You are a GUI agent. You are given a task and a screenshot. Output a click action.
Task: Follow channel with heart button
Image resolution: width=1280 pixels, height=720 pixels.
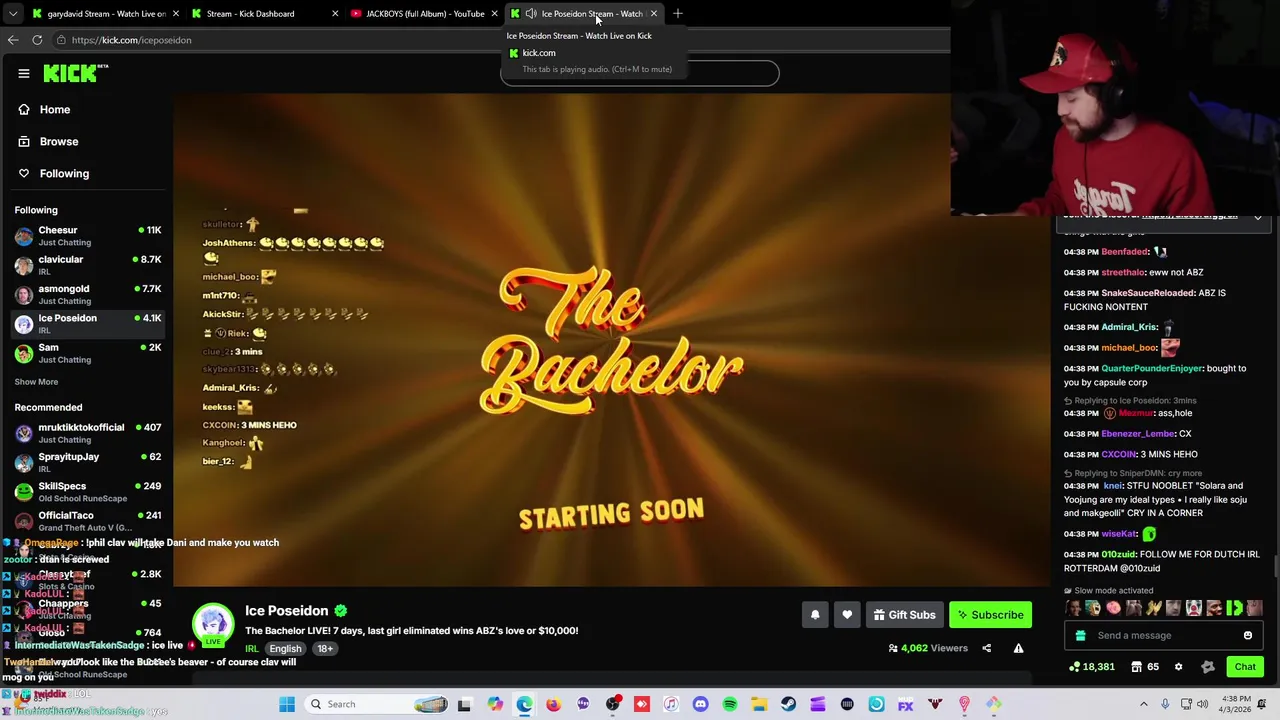click(x=847, y=615)
